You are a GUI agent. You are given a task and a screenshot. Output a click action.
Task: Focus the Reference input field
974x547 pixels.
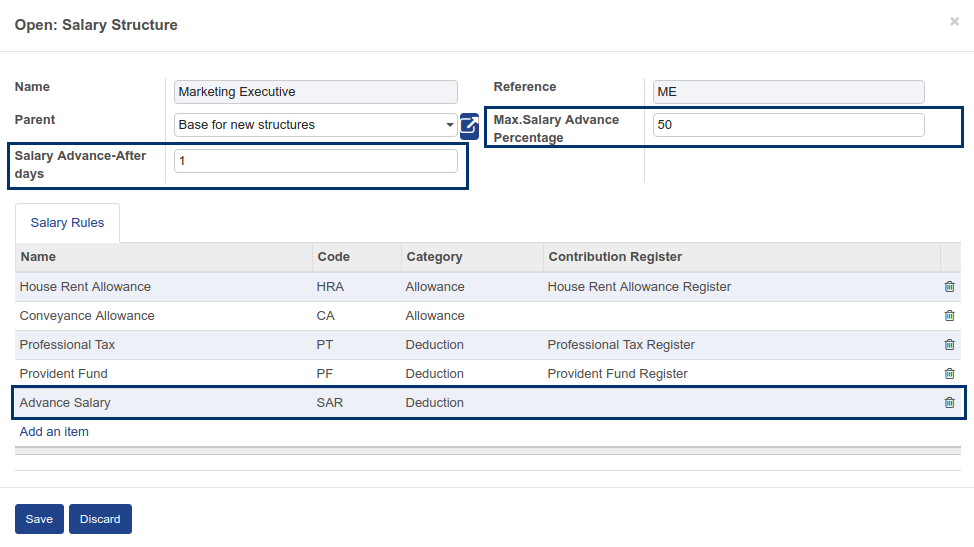[788, 92]
